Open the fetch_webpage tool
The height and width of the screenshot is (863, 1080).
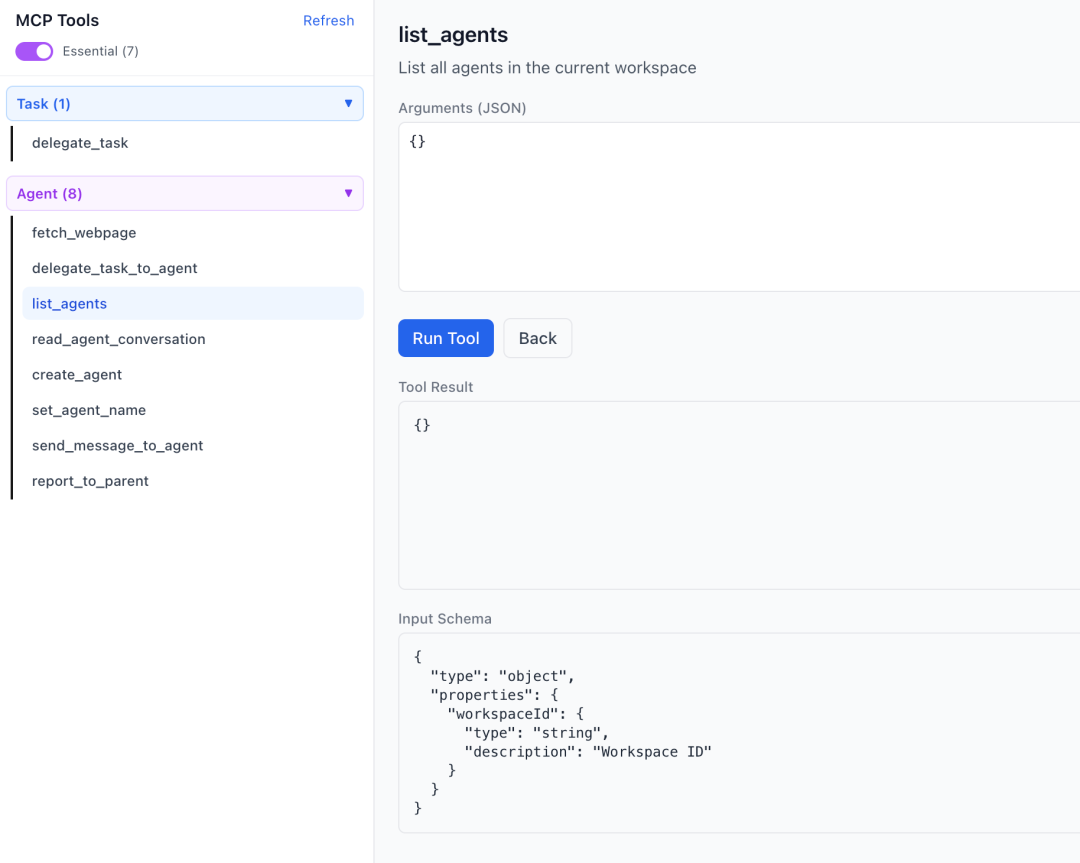pos(84,233)
